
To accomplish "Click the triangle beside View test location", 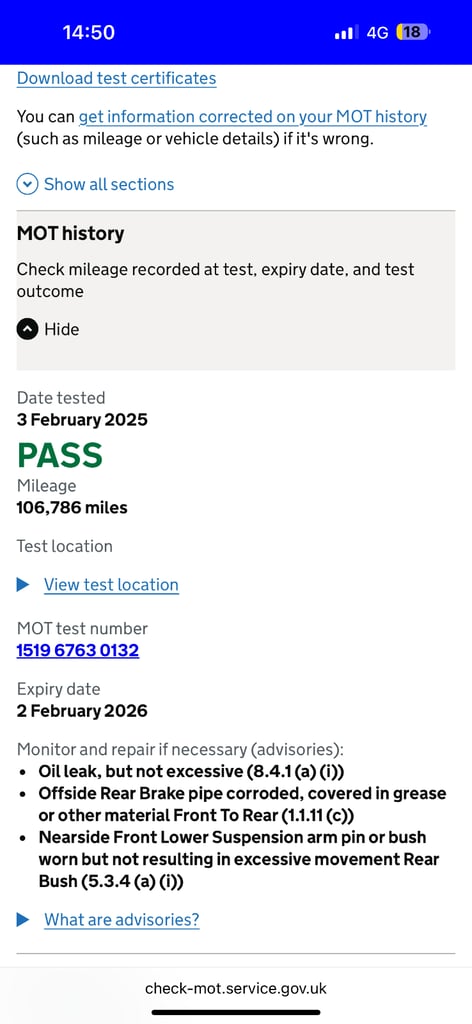I will [x=24, y=584].
